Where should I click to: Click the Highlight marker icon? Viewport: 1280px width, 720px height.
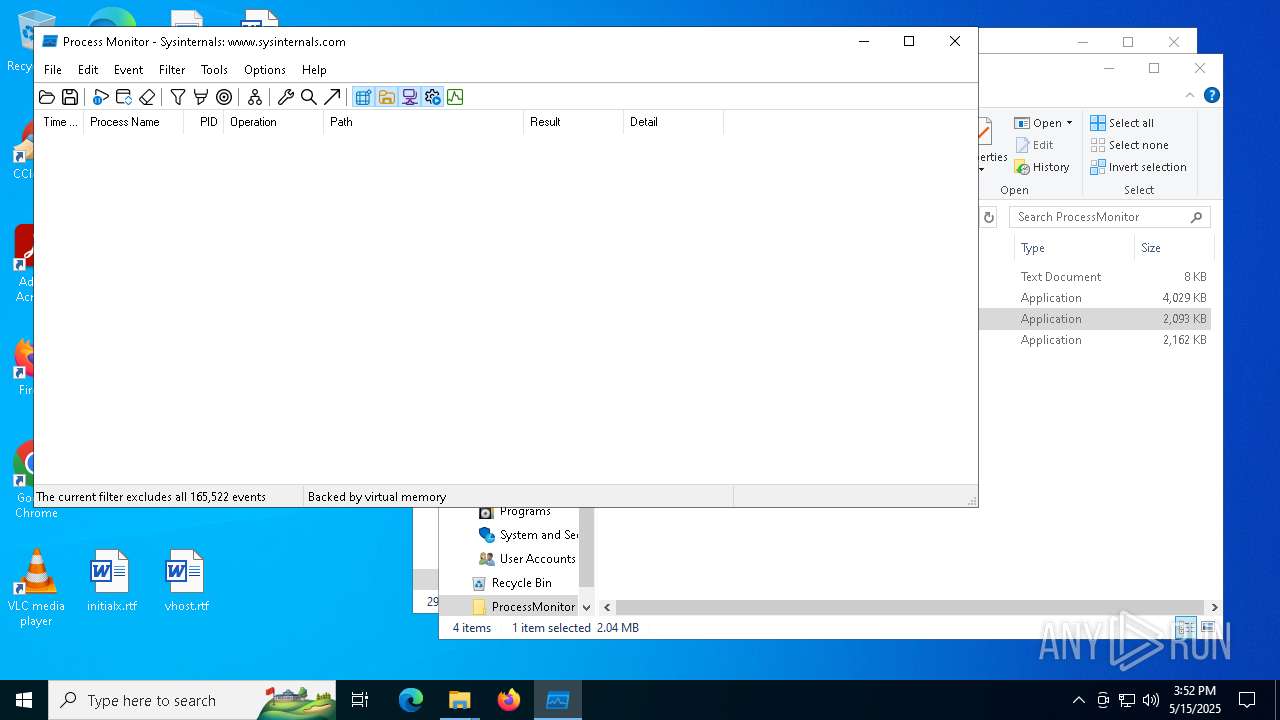point(201,97)
